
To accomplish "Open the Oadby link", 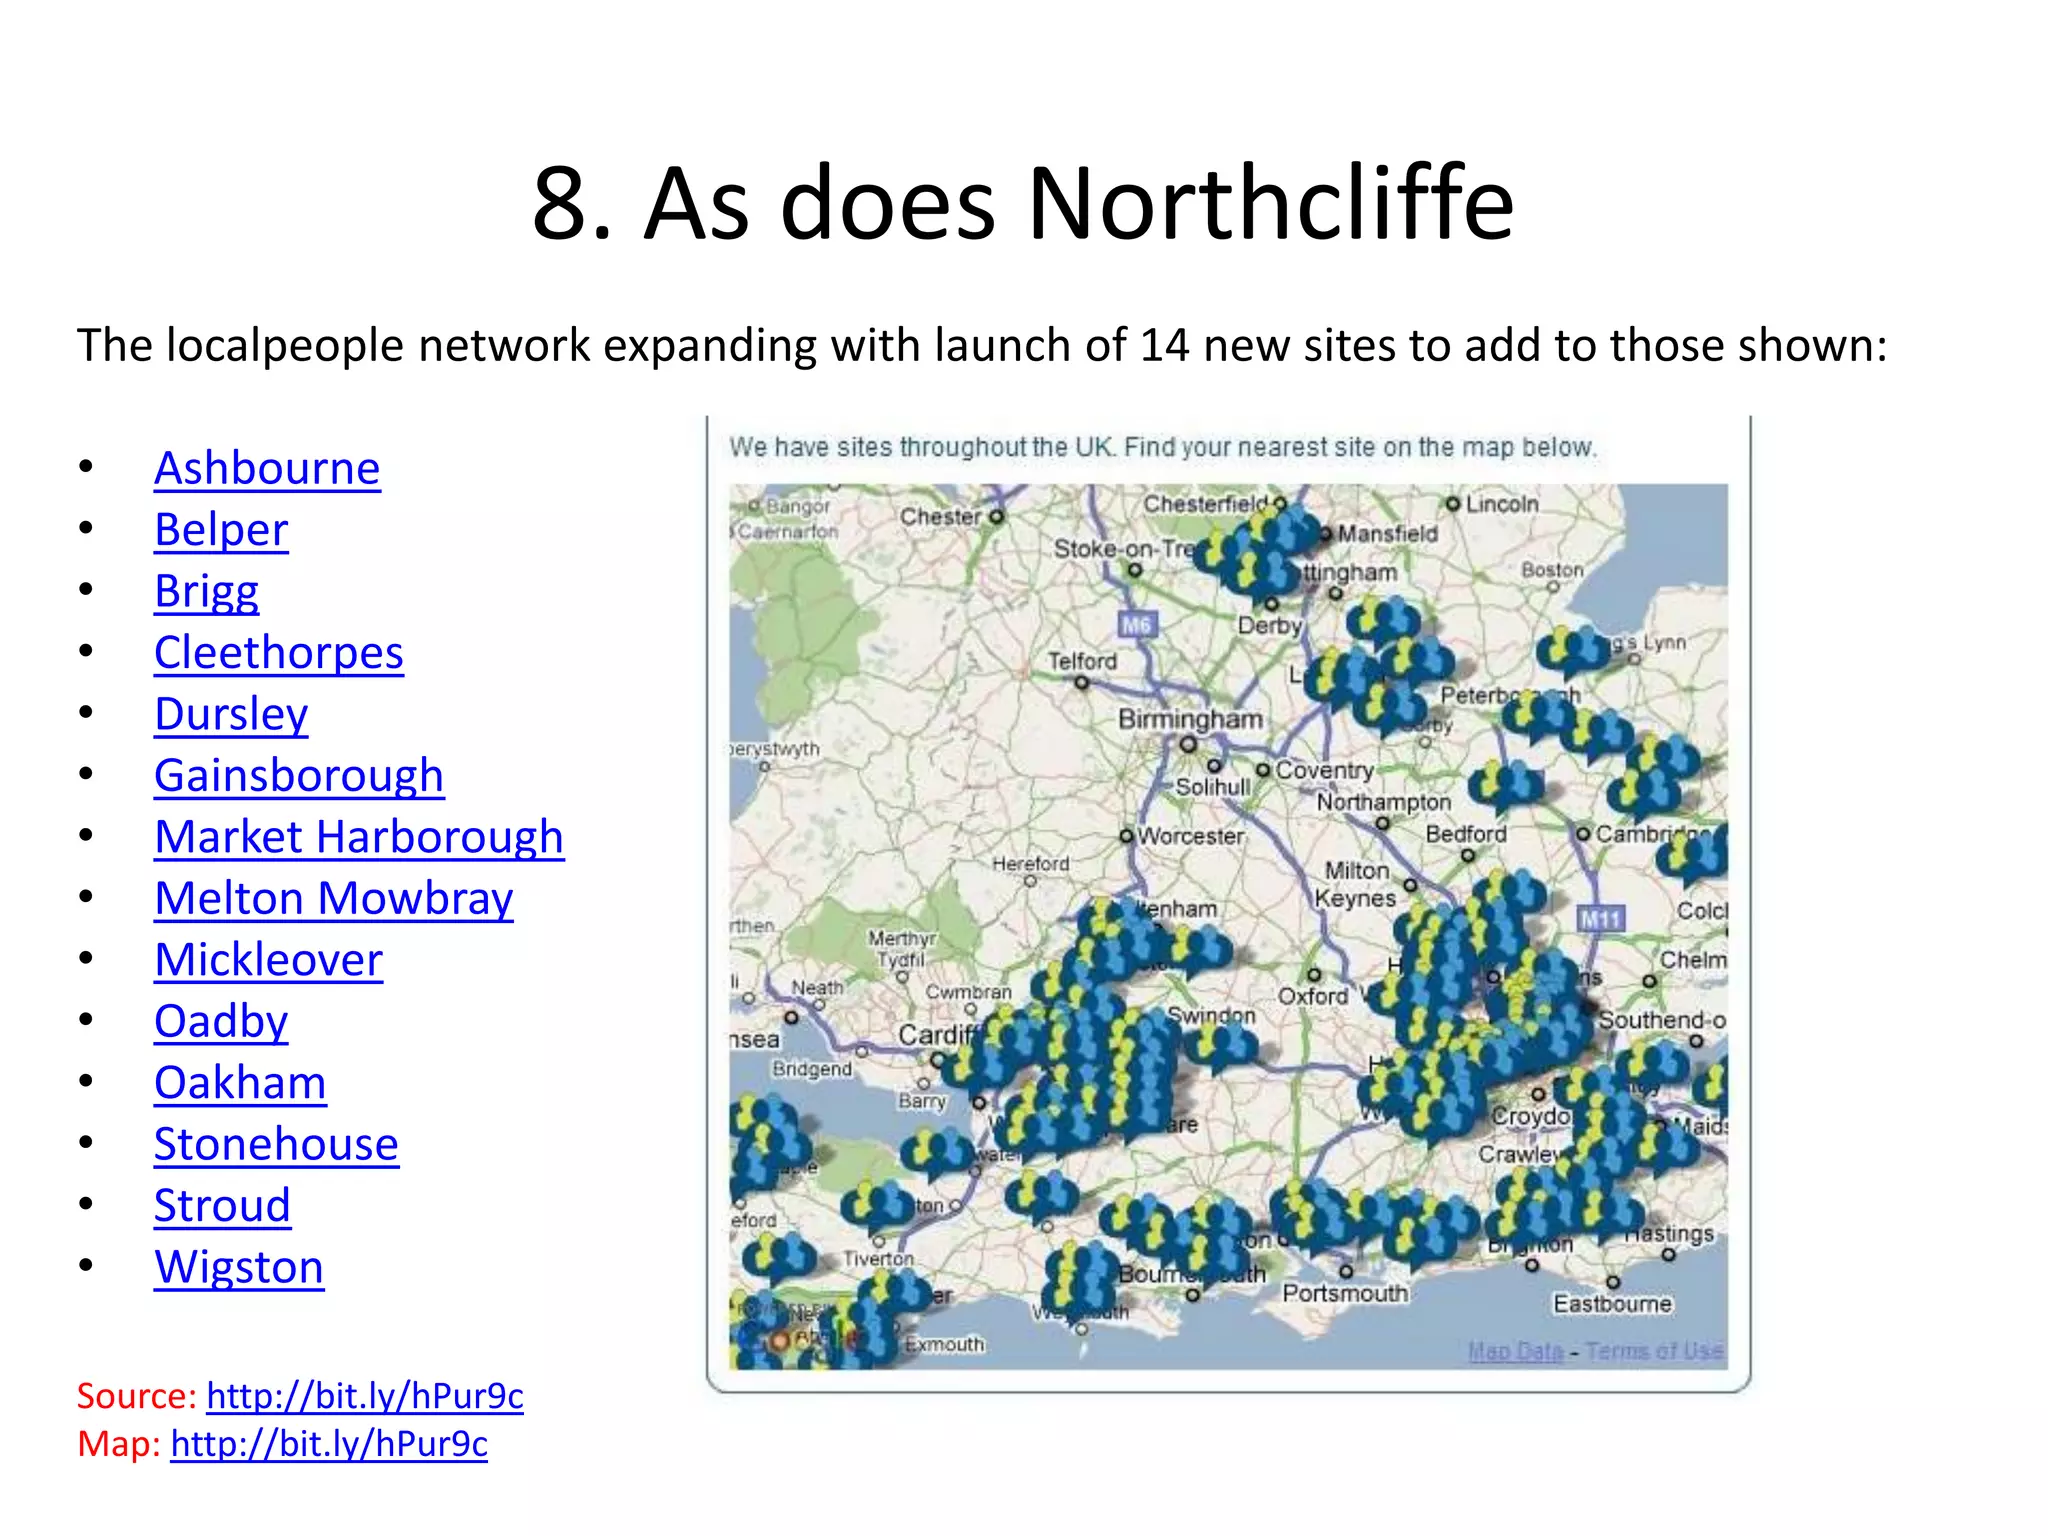I will 221,1022.
